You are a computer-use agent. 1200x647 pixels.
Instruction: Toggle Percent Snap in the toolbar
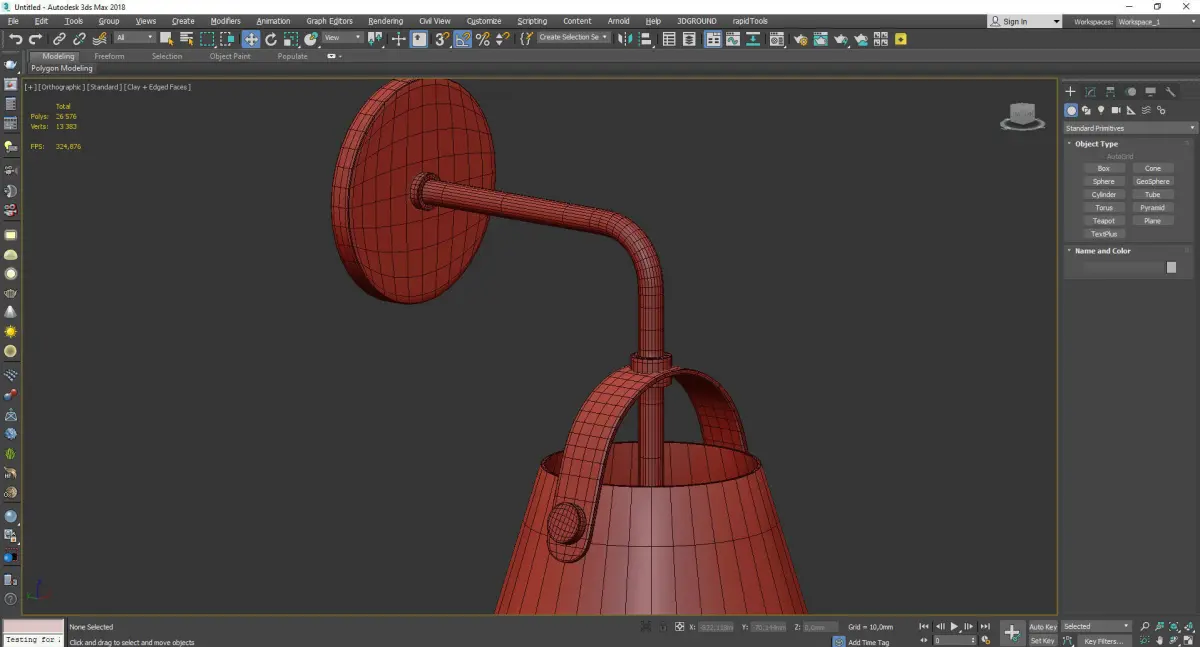click(x=483, y=39)
